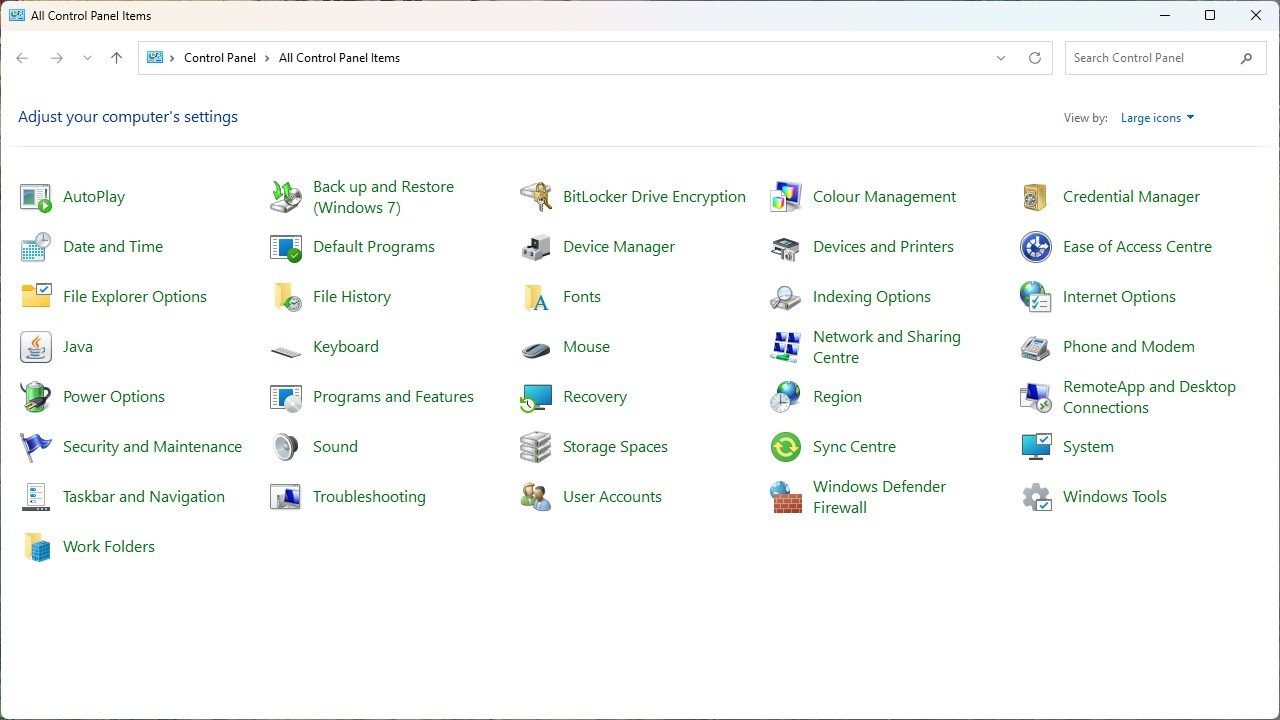This screenshot has width=1280, height=720.
Task: Open the Troubleshooting link text
Action: (x=369, y=497)
